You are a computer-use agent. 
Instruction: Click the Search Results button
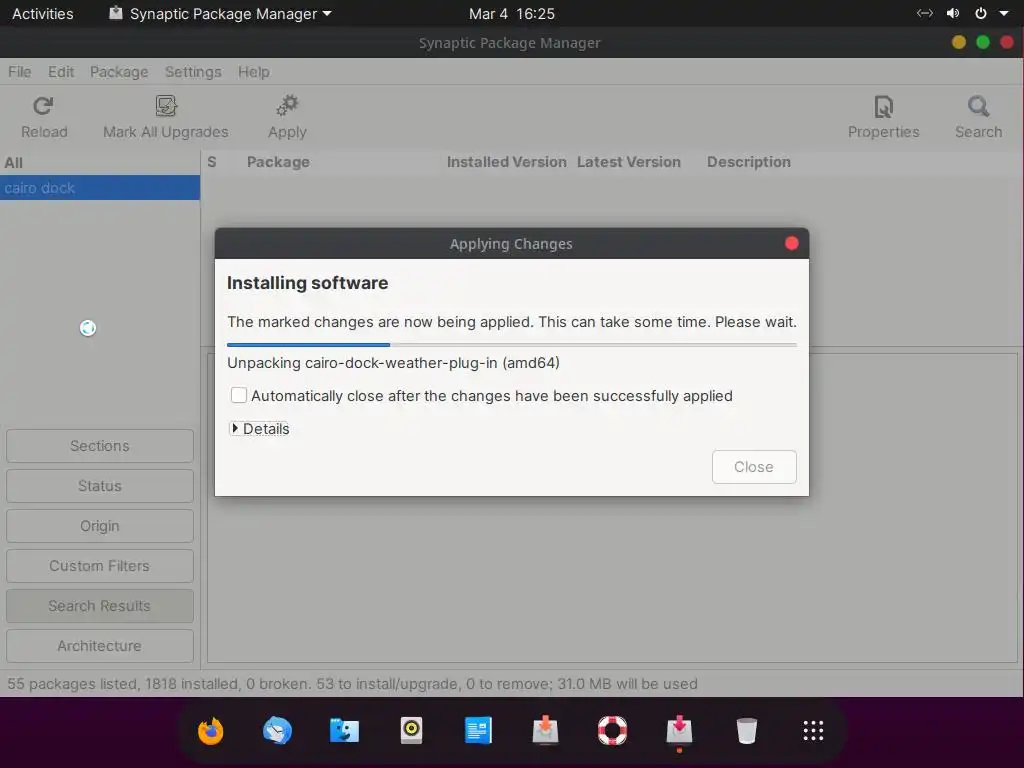coord(100,606)
